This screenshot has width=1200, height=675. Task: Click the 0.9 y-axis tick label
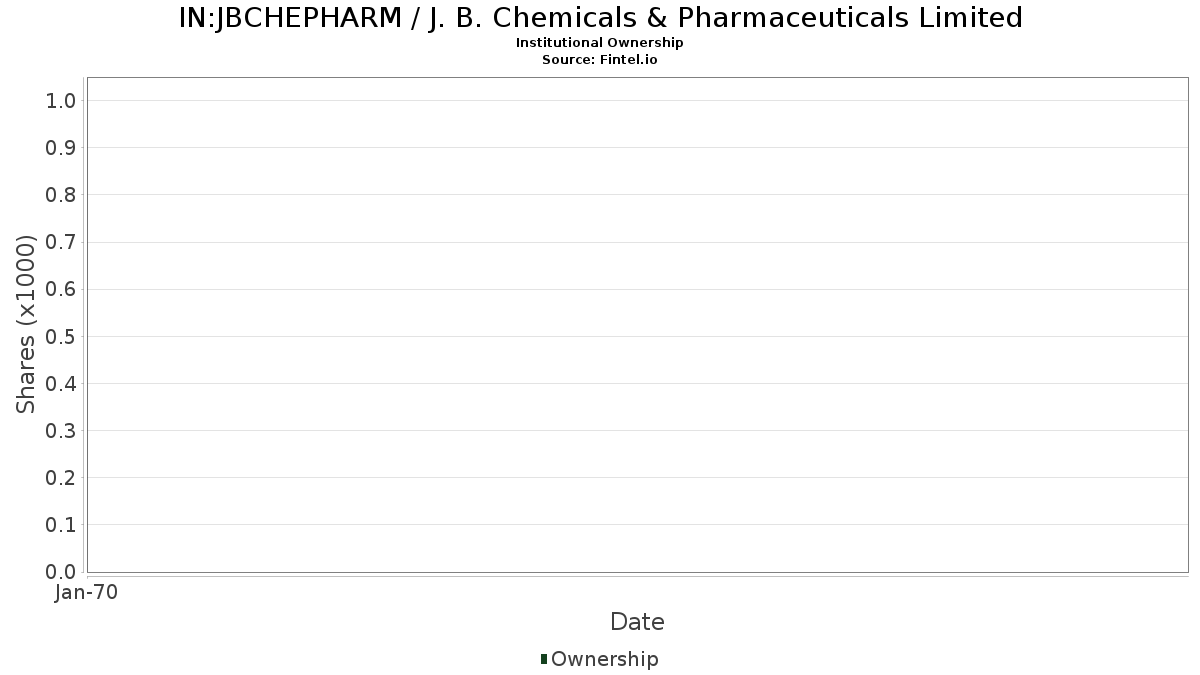click(x=61, y=148)
